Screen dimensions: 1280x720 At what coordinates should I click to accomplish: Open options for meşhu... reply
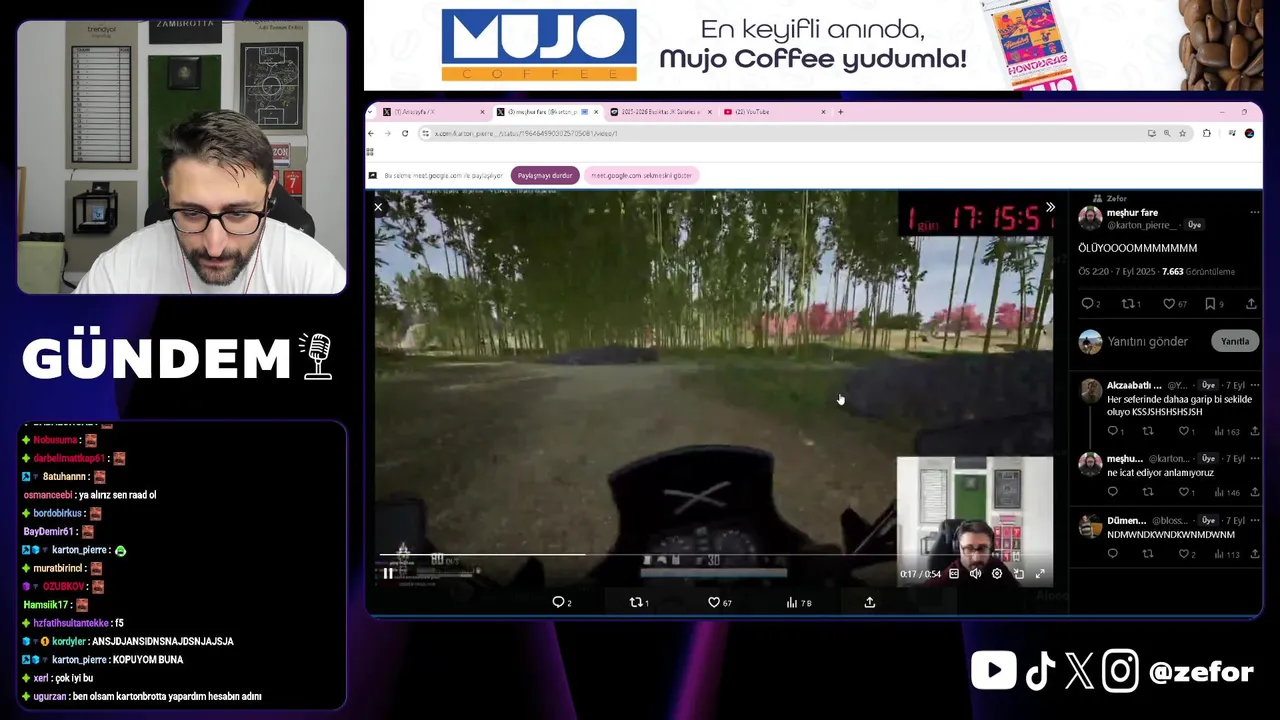pos(1254,458)
